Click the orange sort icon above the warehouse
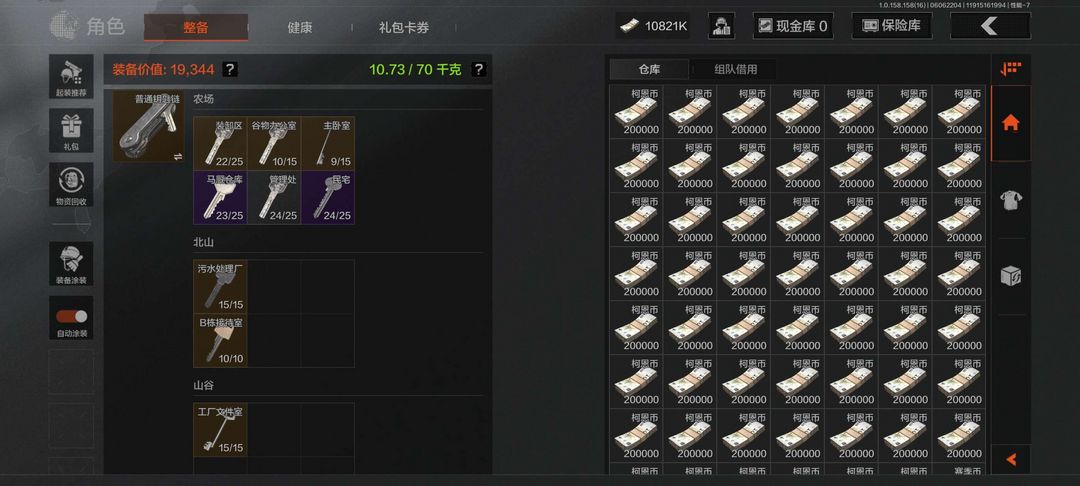This screenshot has height=486, width=1080. (x=1010, y=69)
